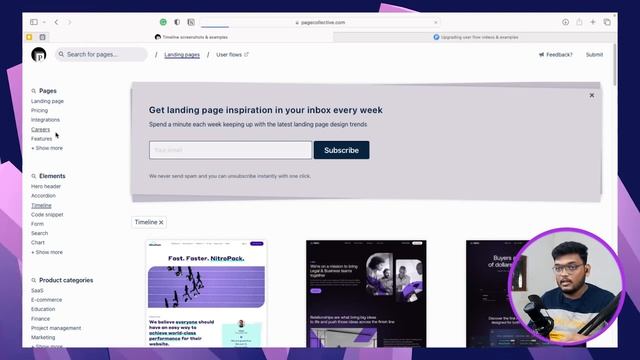Open the User flows external link

coord(232,55)
